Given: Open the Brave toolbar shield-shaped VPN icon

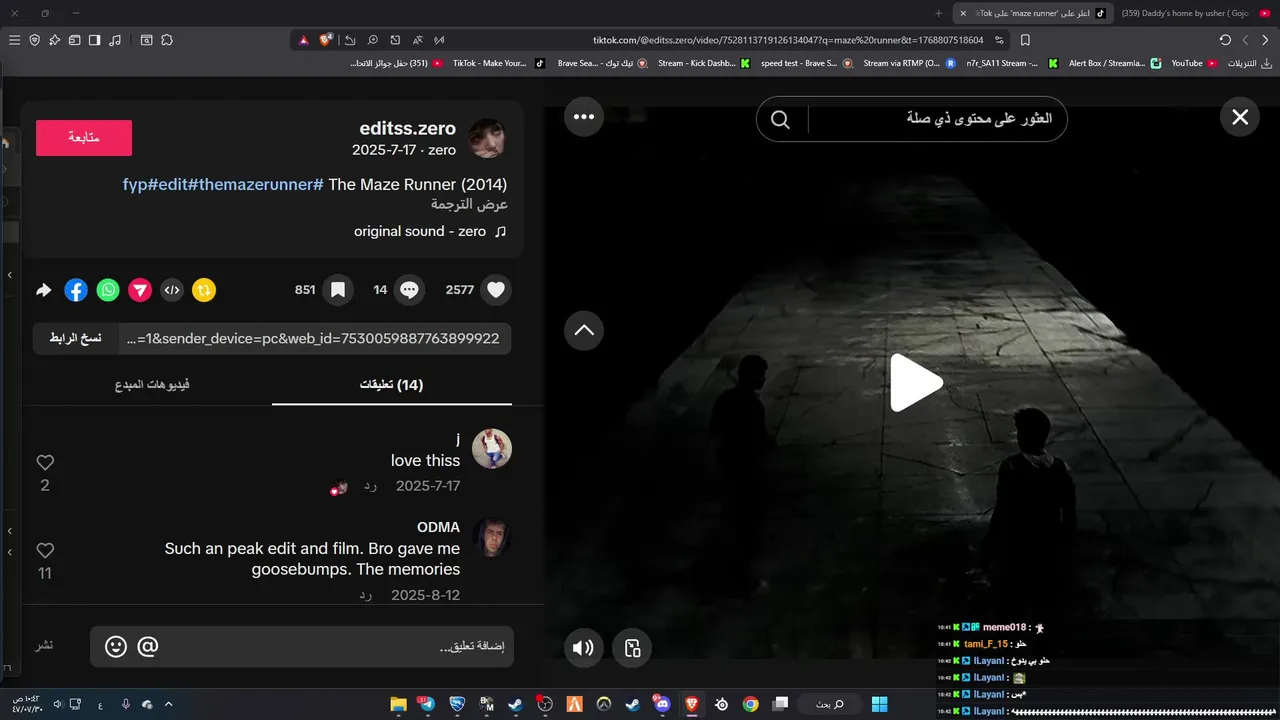Looking at the screenshot, I should [x=34, y=40].
